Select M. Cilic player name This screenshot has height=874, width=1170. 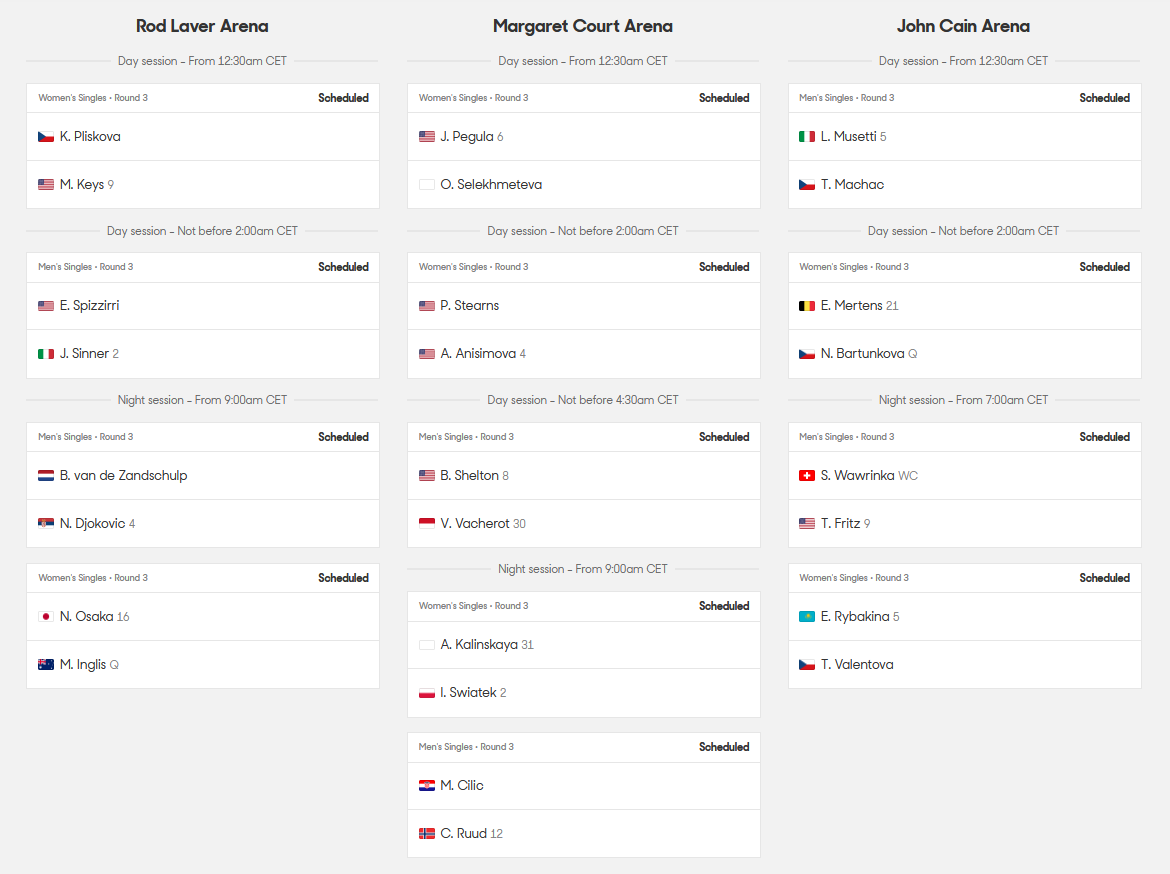coord(462,786)
